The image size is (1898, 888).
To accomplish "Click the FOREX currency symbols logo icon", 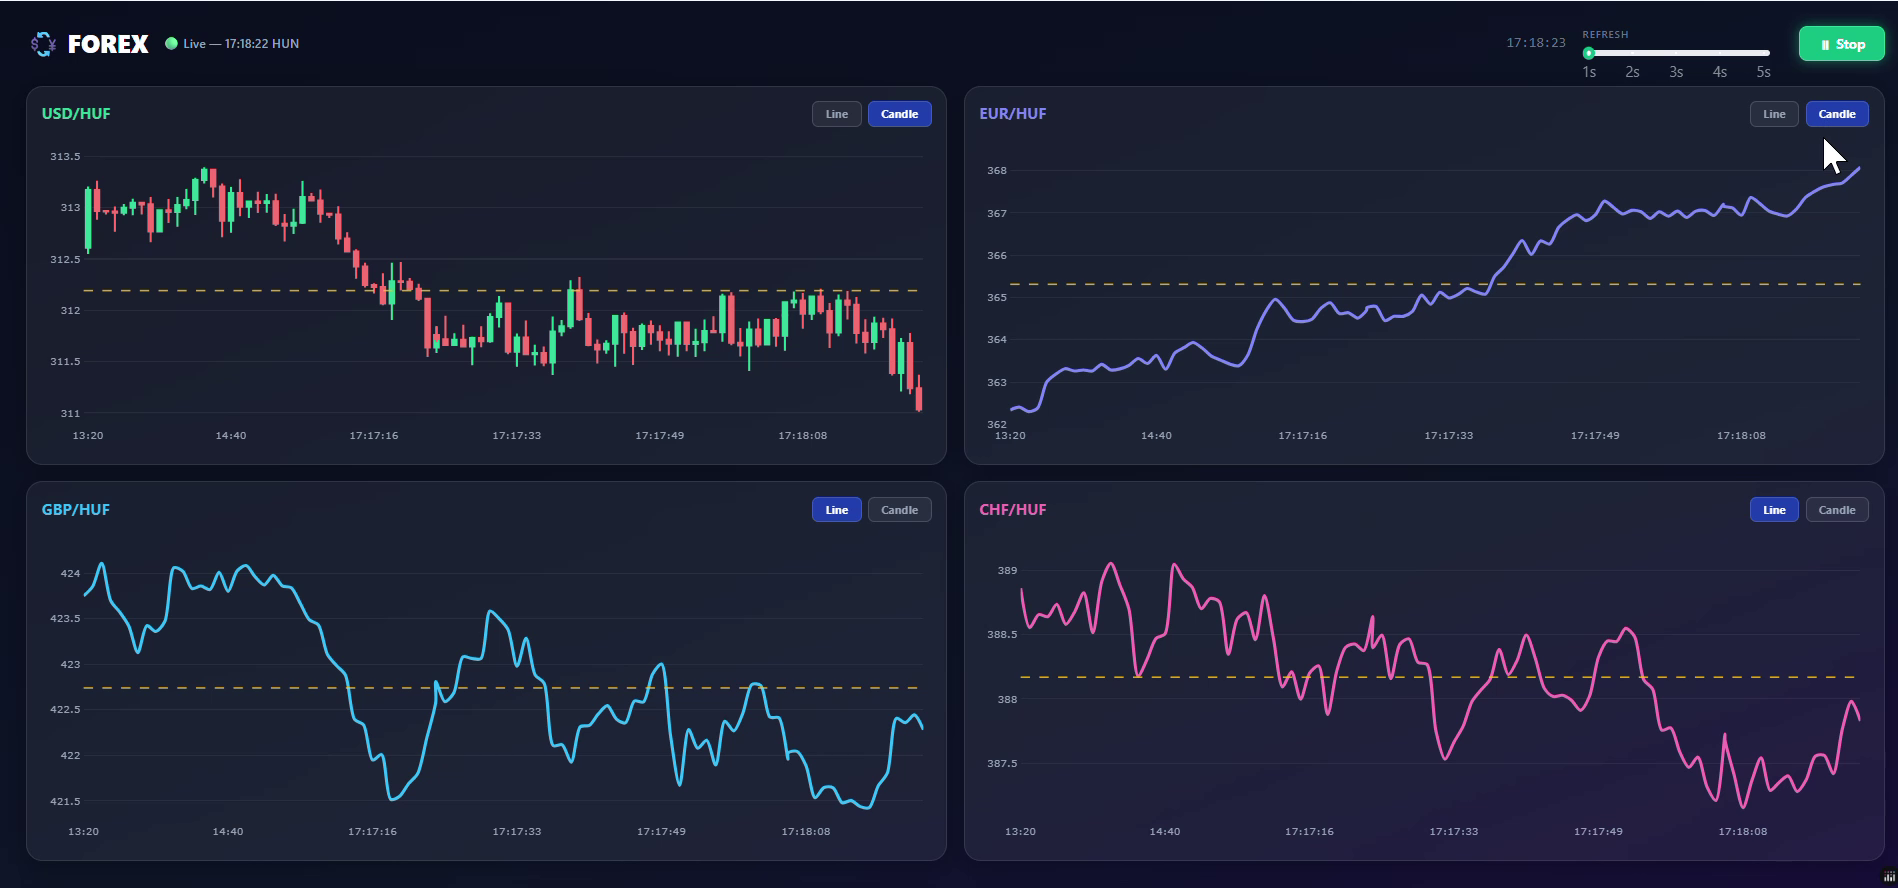I will point(43,44).
